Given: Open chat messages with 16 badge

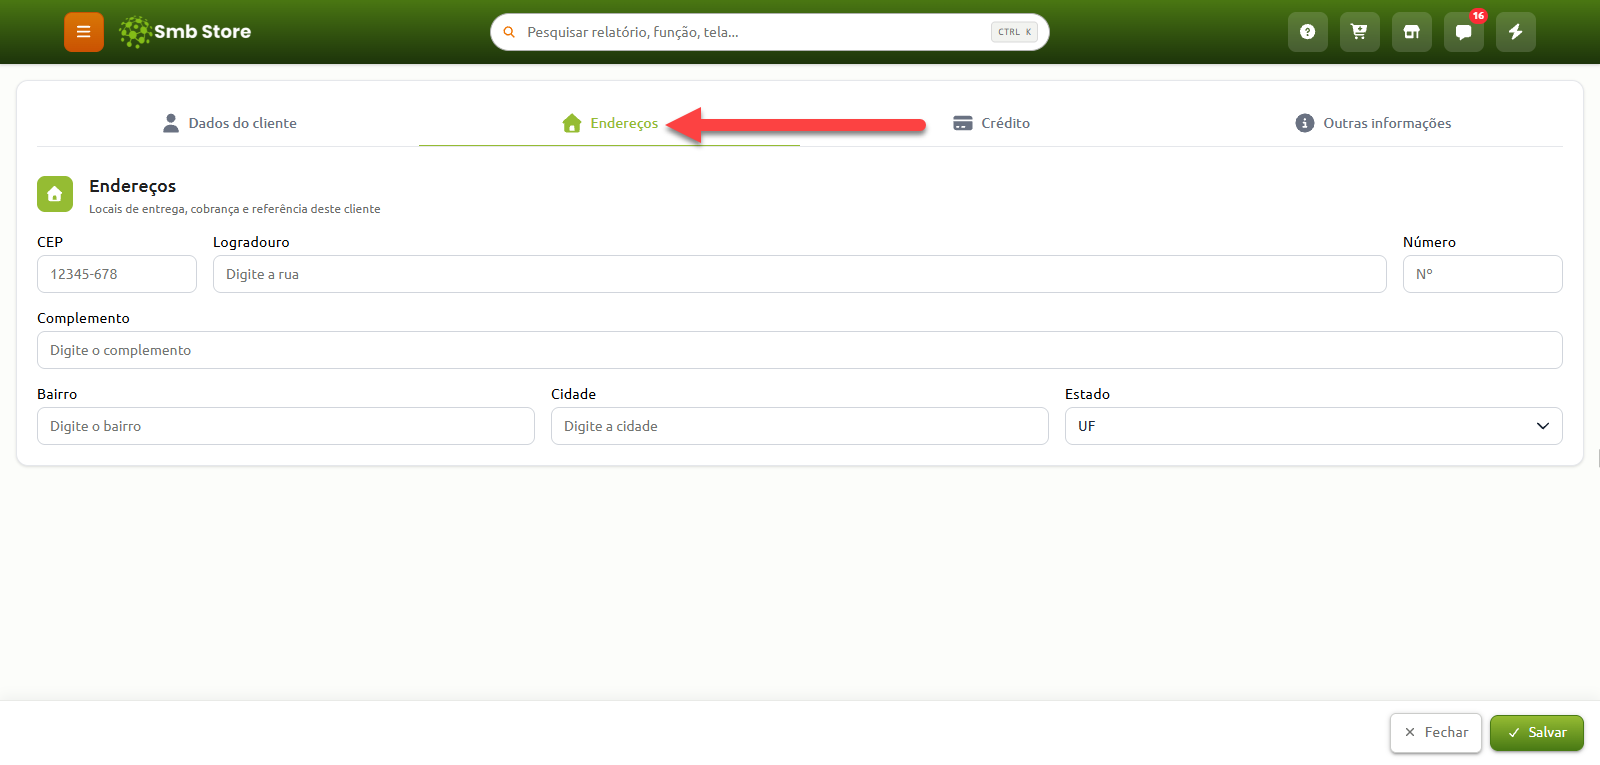Looking at the screenshot, I should coord(1463,32).
